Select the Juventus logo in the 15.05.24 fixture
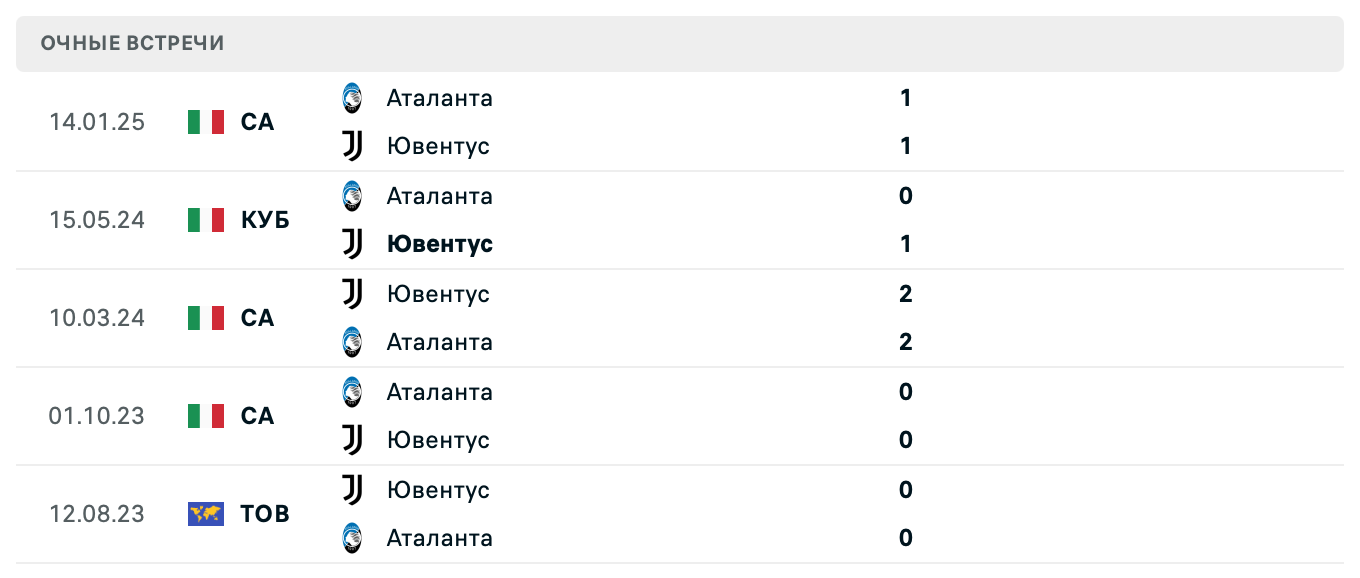The image size is (1360, 578). (352, 244)
